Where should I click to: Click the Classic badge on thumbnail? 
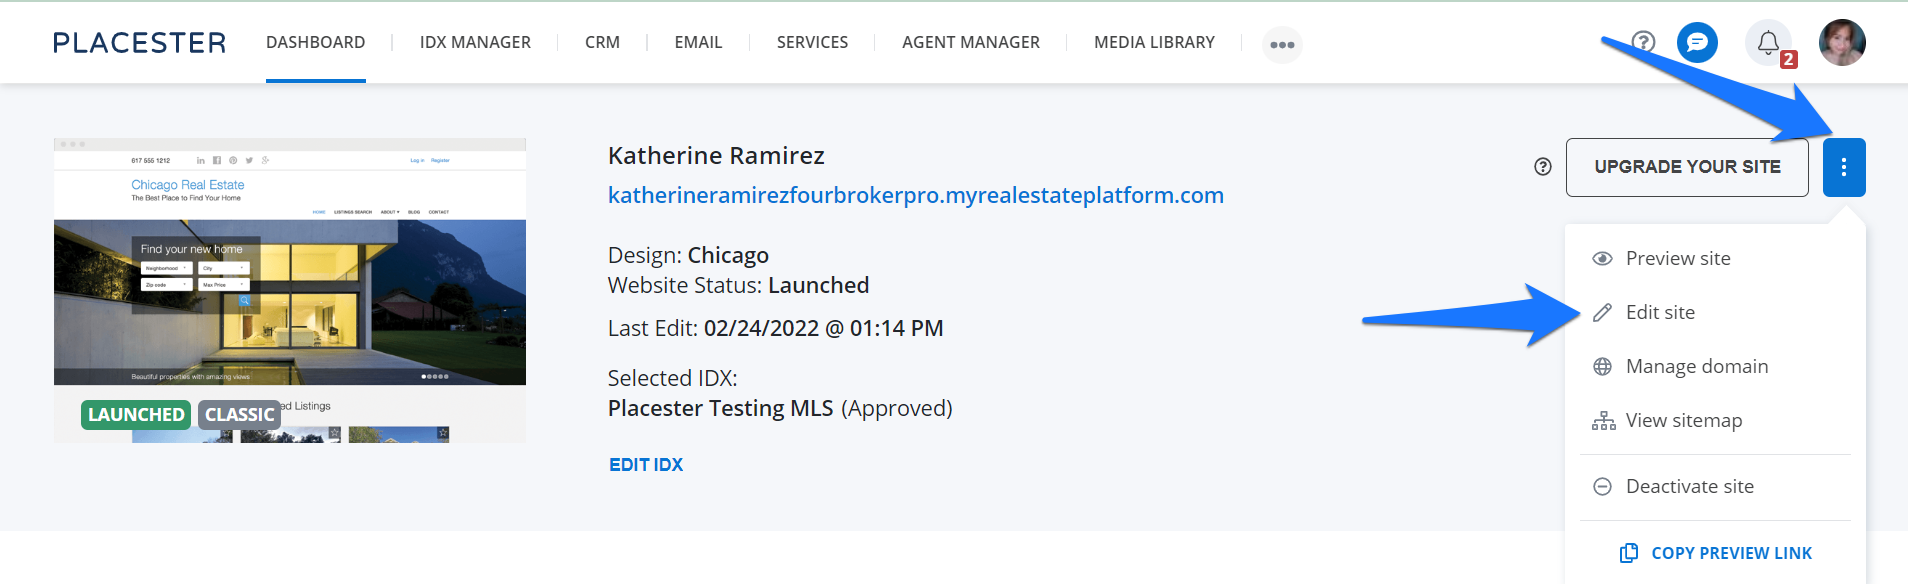point(239,414)
